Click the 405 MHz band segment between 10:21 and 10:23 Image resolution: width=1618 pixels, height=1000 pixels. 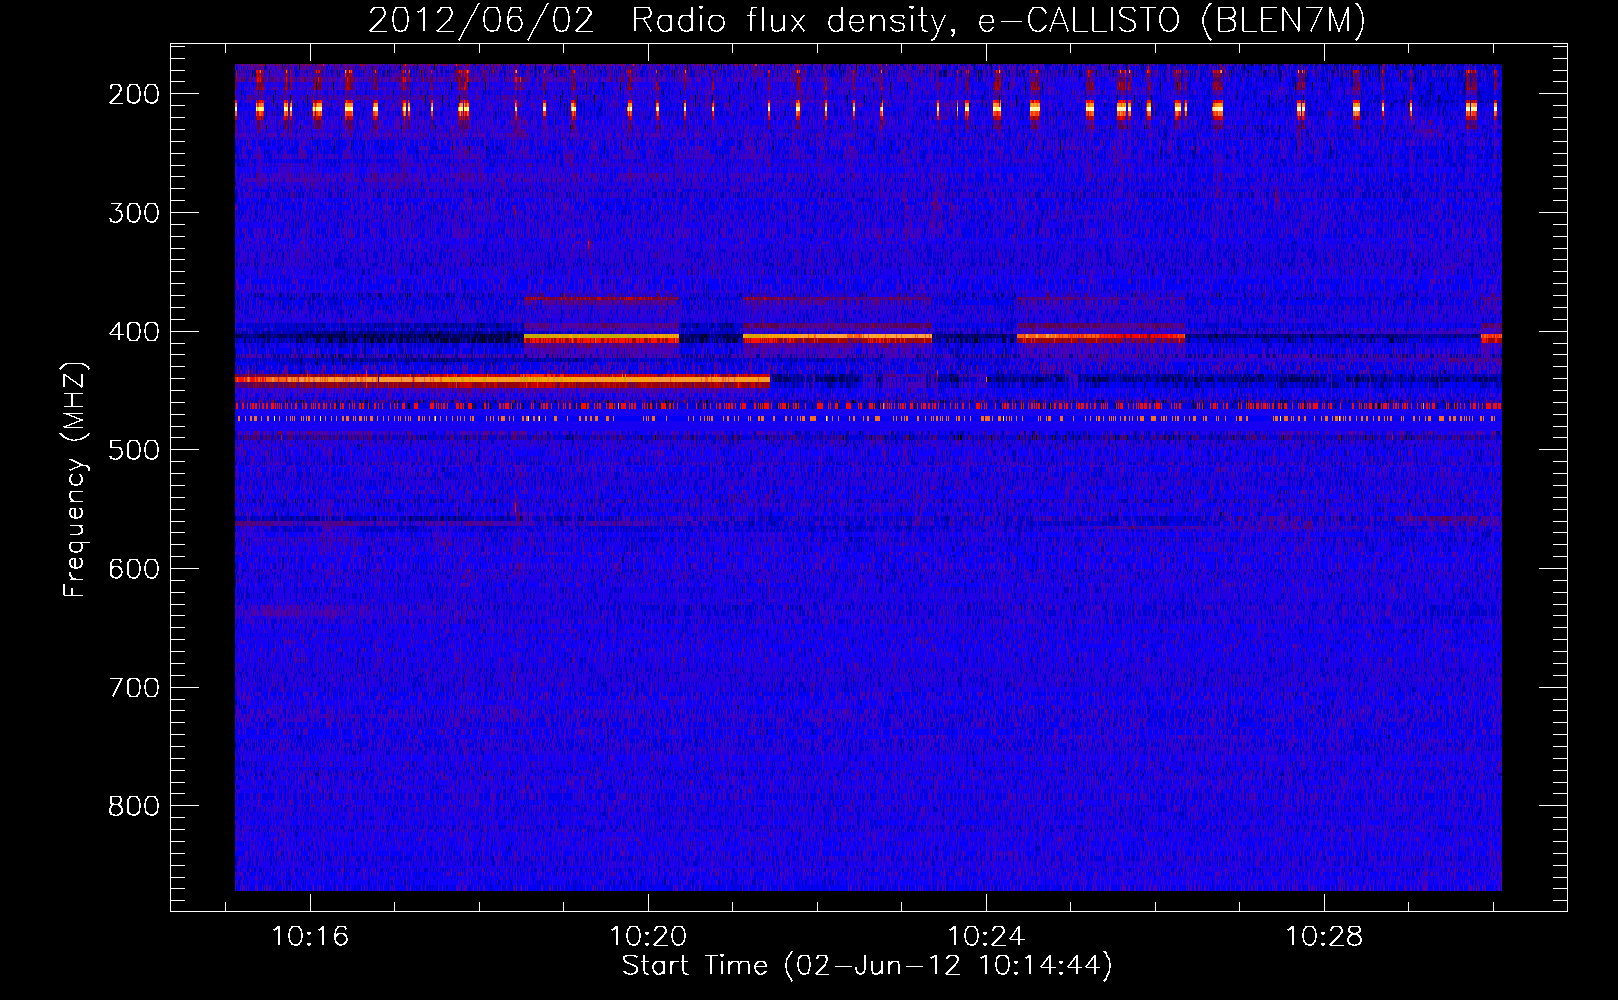(x=837, y=338)
